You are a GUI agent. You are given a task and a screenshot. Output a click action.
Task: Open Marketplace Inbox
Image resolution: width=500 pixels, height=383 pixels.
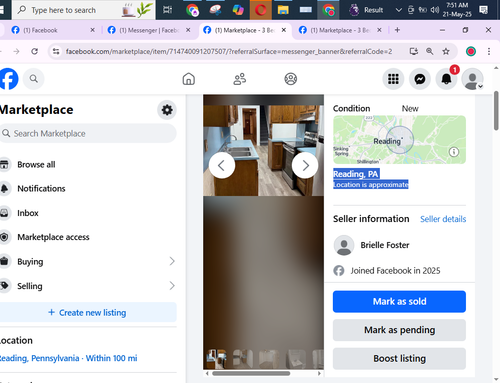(28, 213)
